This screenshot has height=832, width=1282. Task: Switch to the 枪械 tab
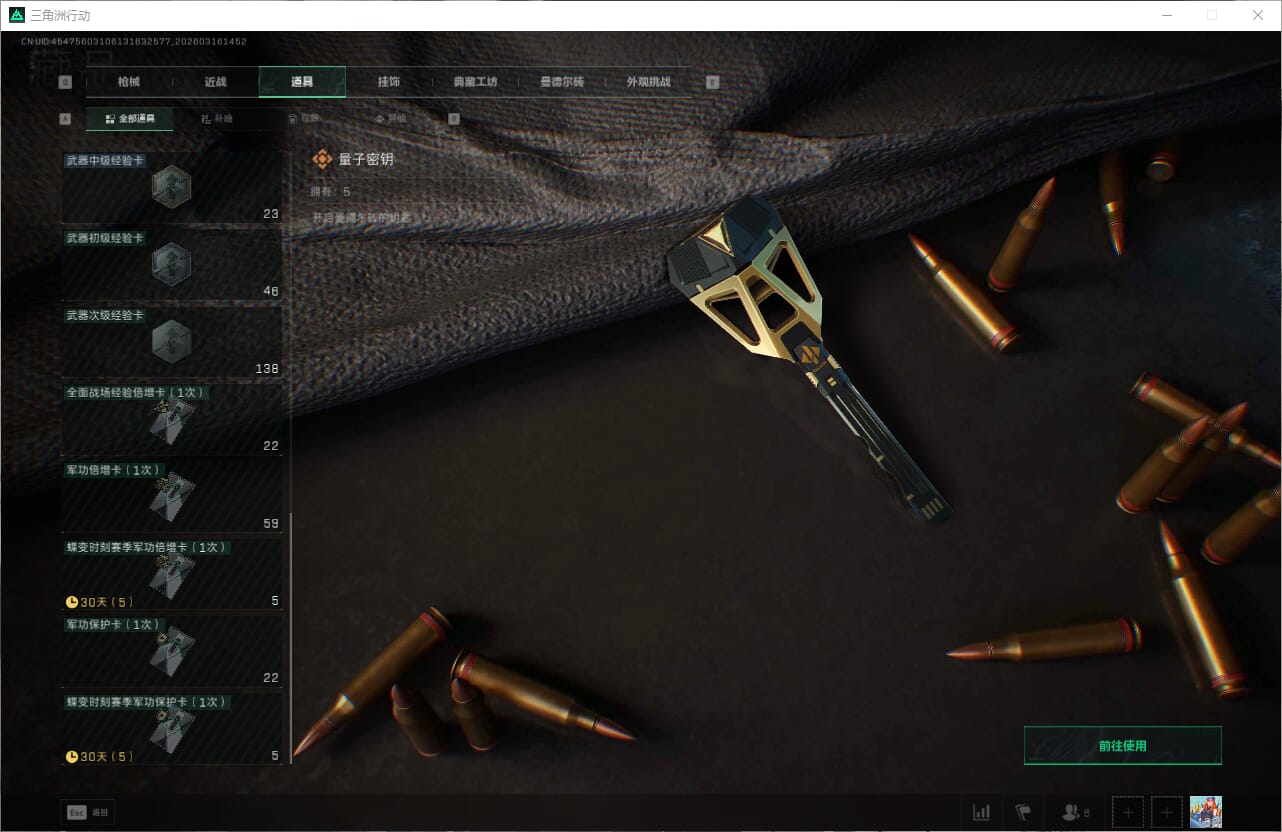click(129, 82)
